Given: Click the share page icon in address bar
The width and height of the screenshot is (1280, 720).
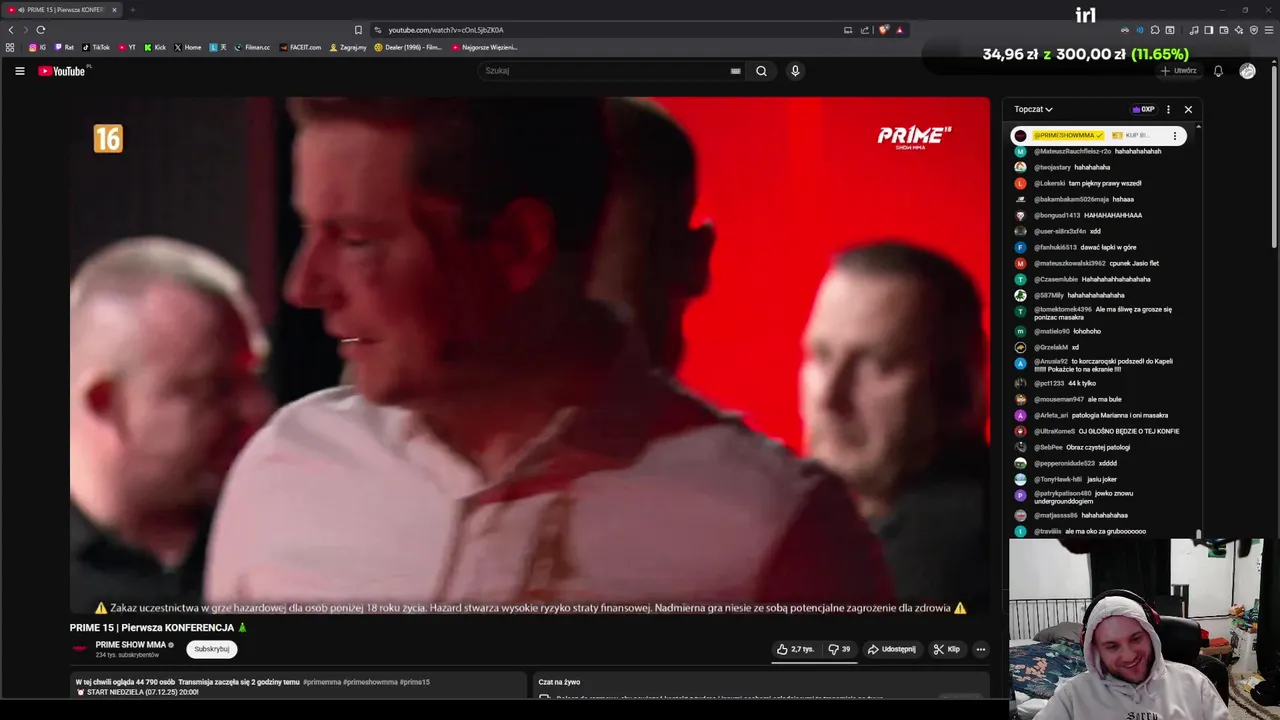Looking at the screenshot, I should coord(865,30).
